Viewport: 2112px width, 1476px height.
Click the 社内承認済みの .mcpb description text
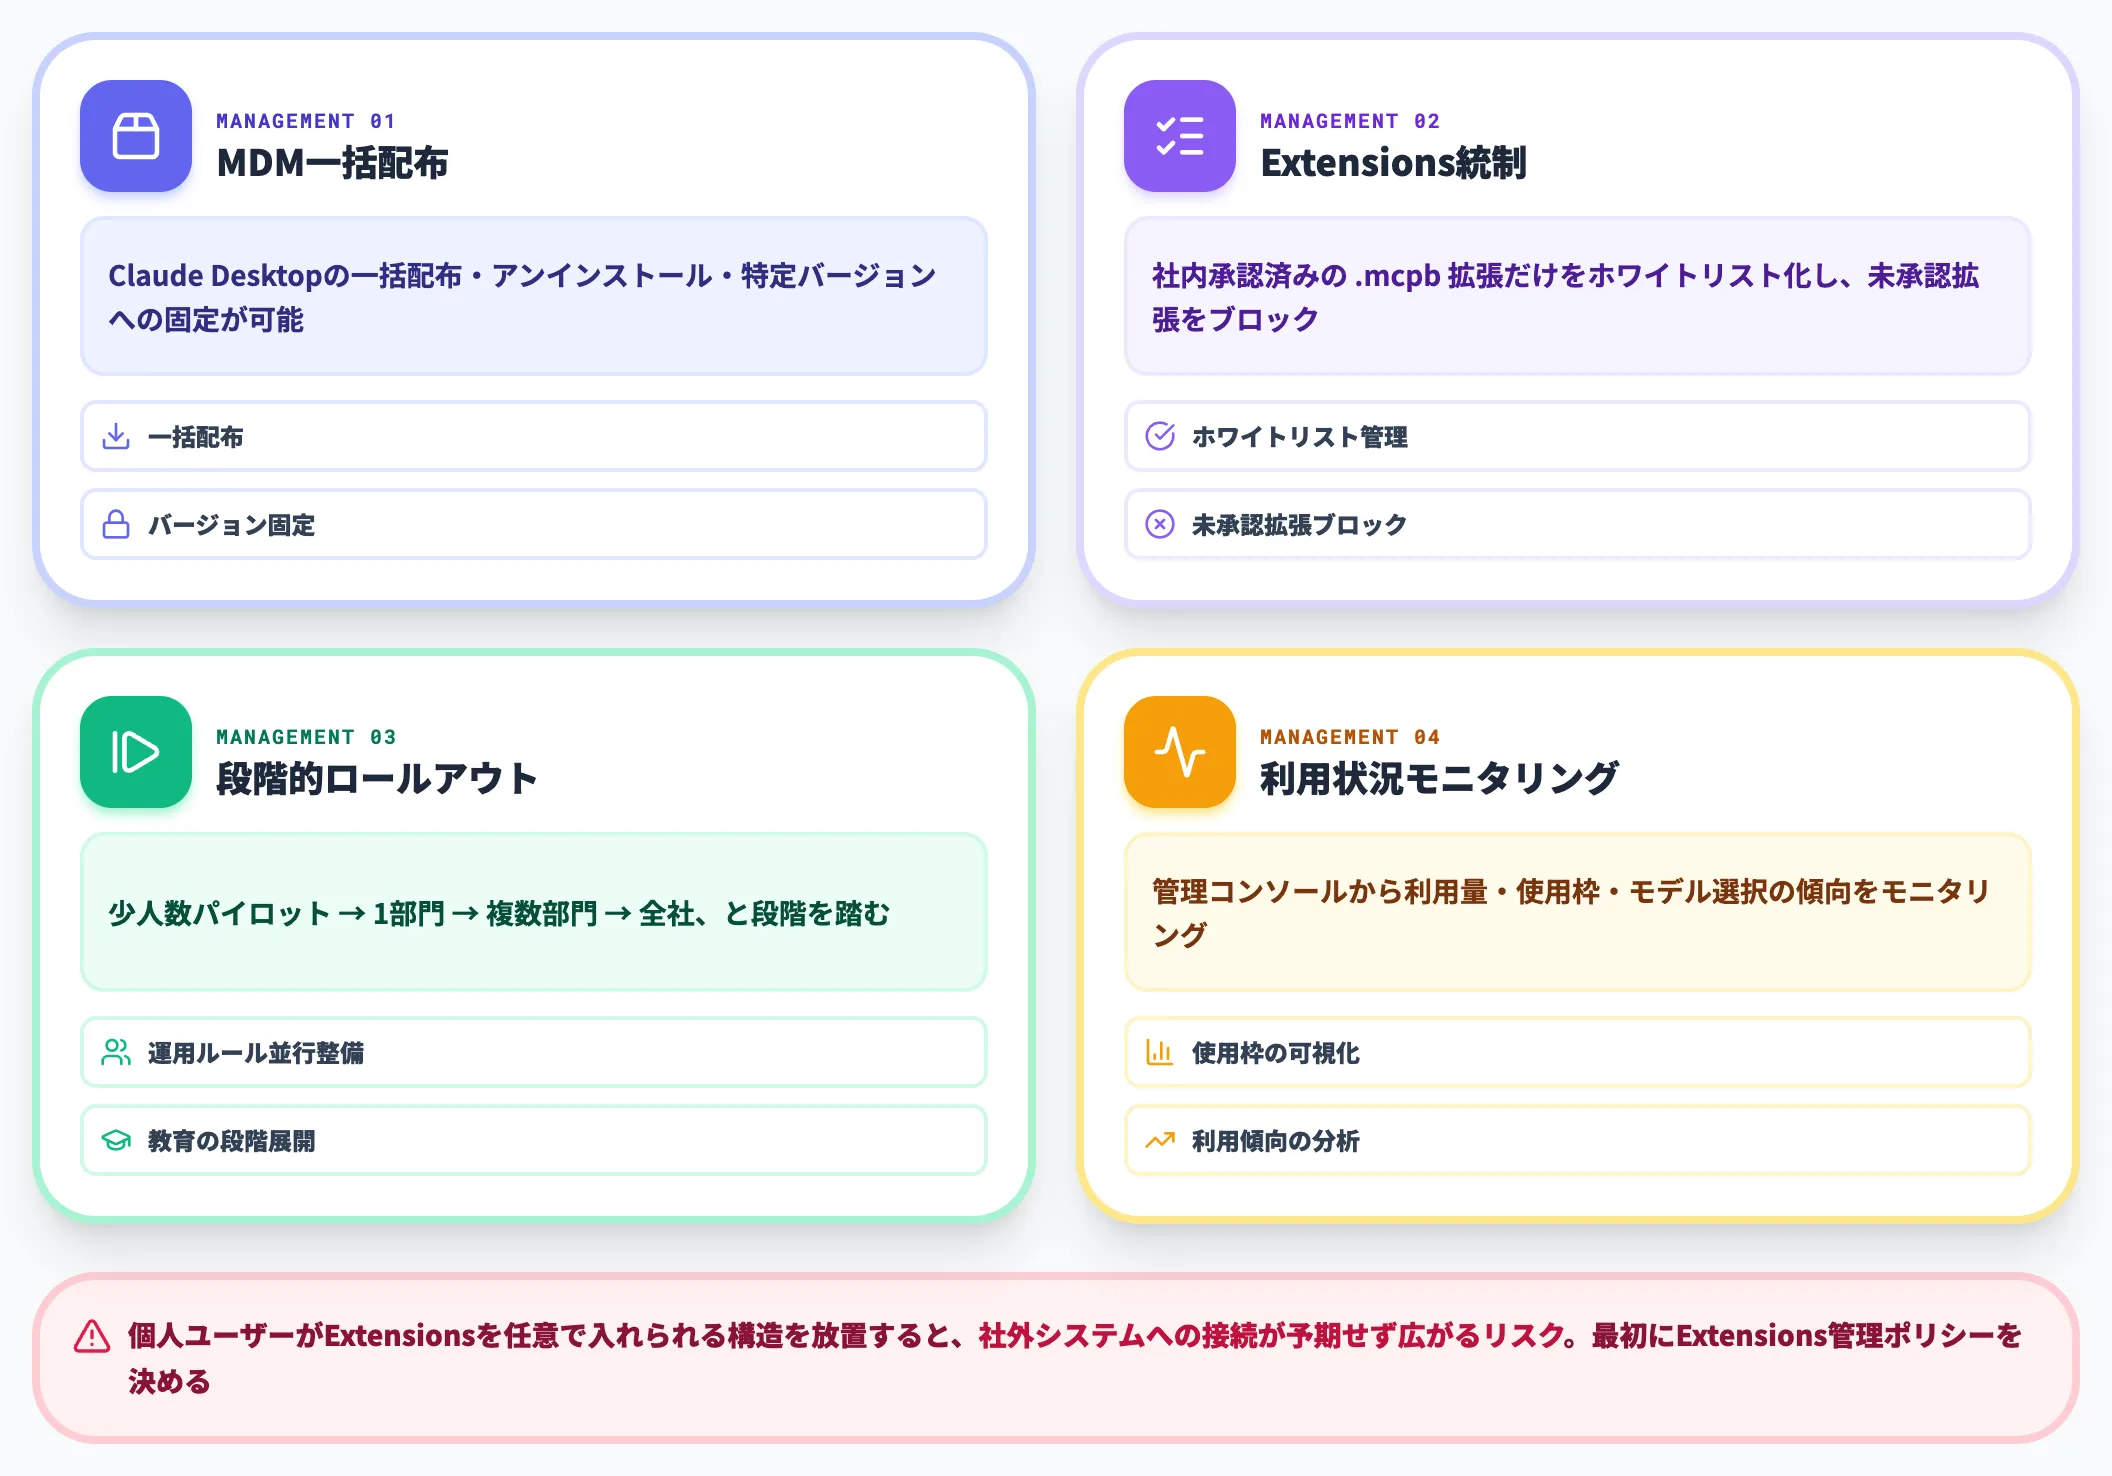tap(1565, 297)
